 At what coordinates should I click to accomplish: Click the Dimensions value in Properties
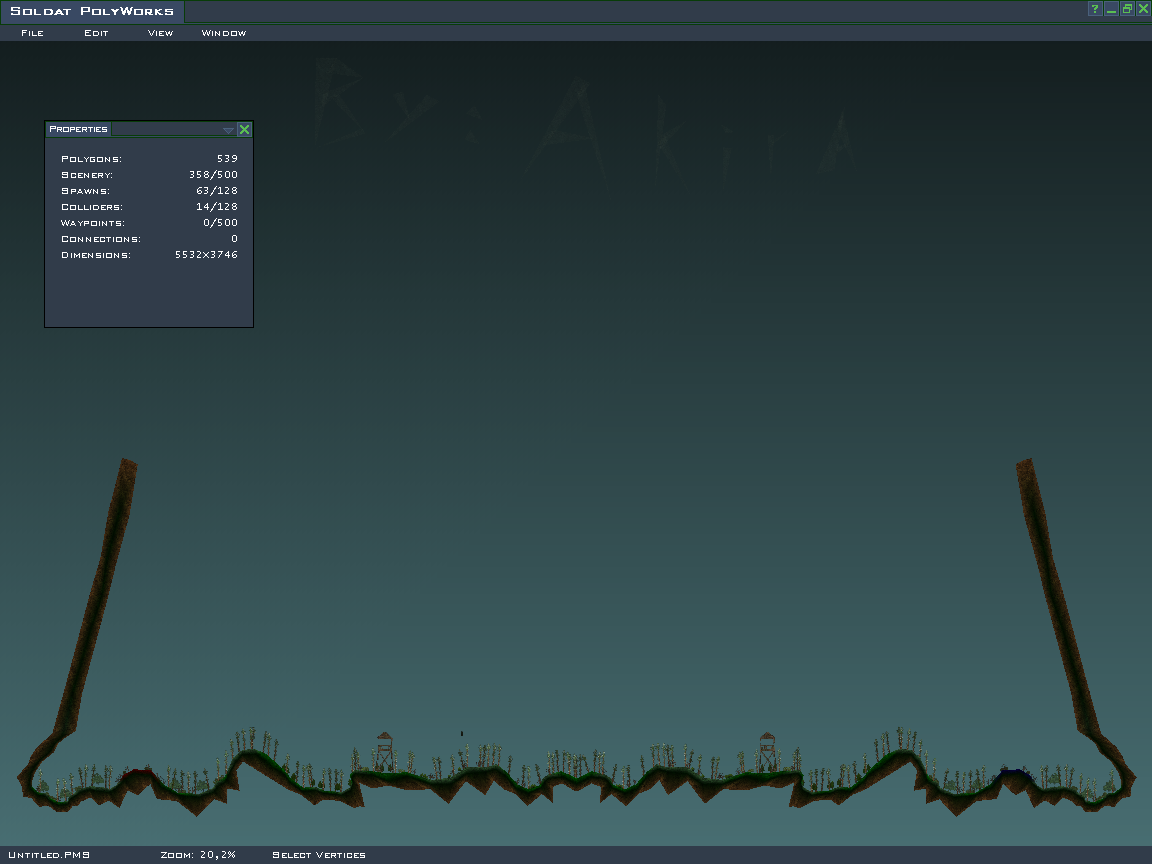pos(206,255)
